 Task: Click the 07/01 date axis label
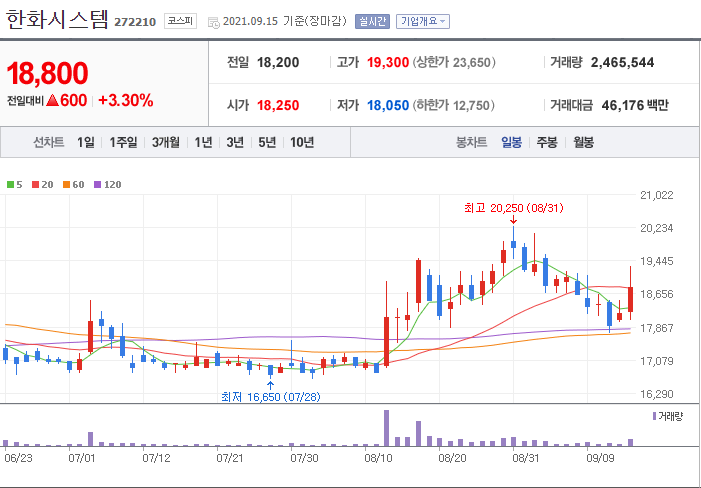coord(81,459)
